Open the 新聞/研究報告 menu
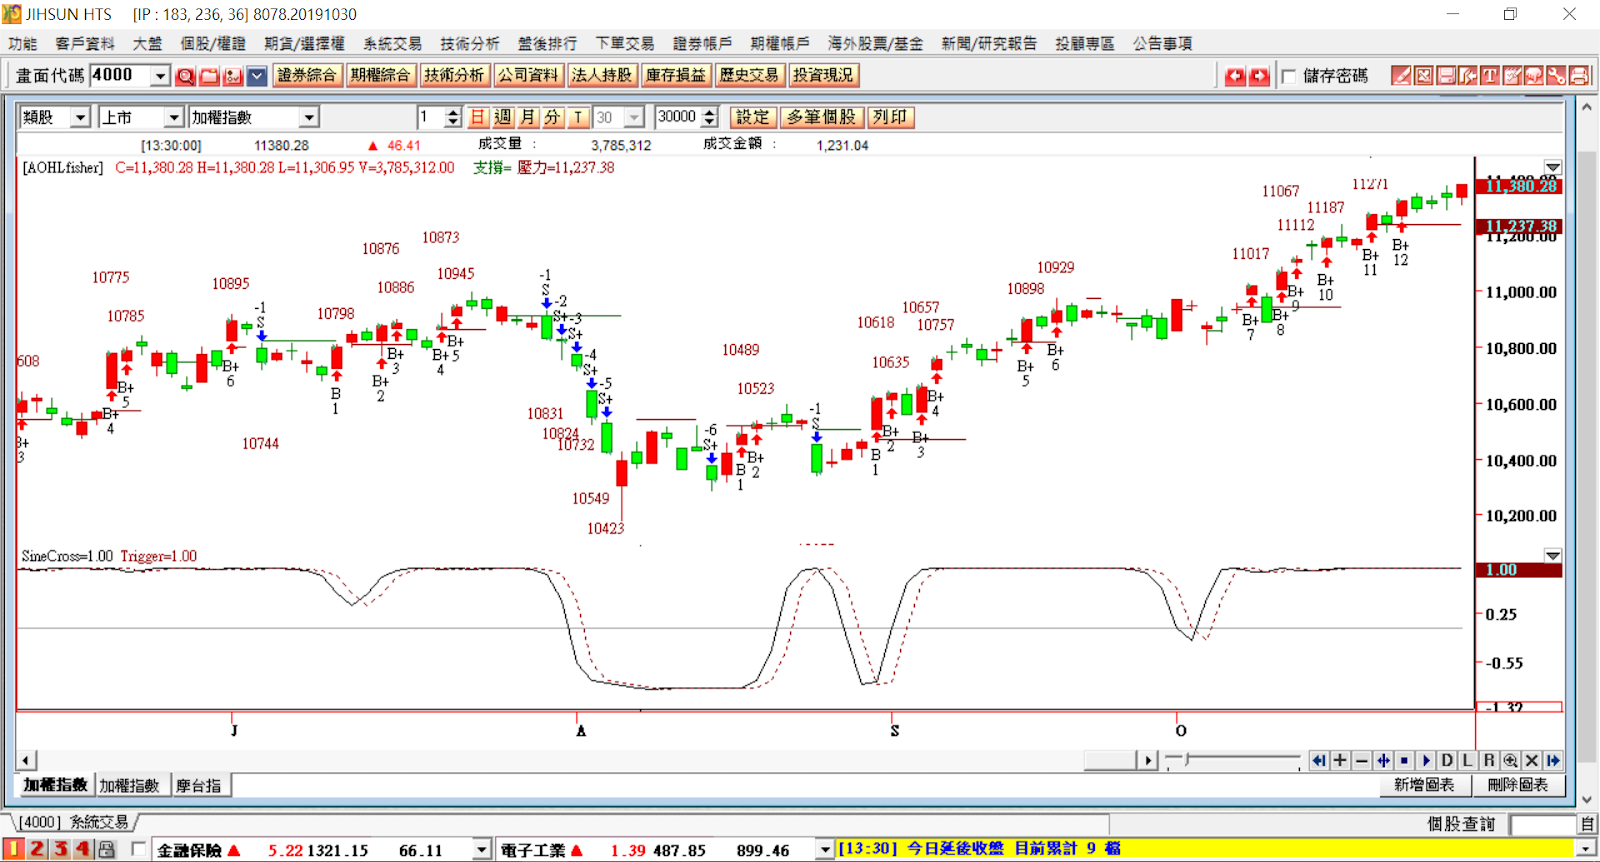 click(989, 43)
